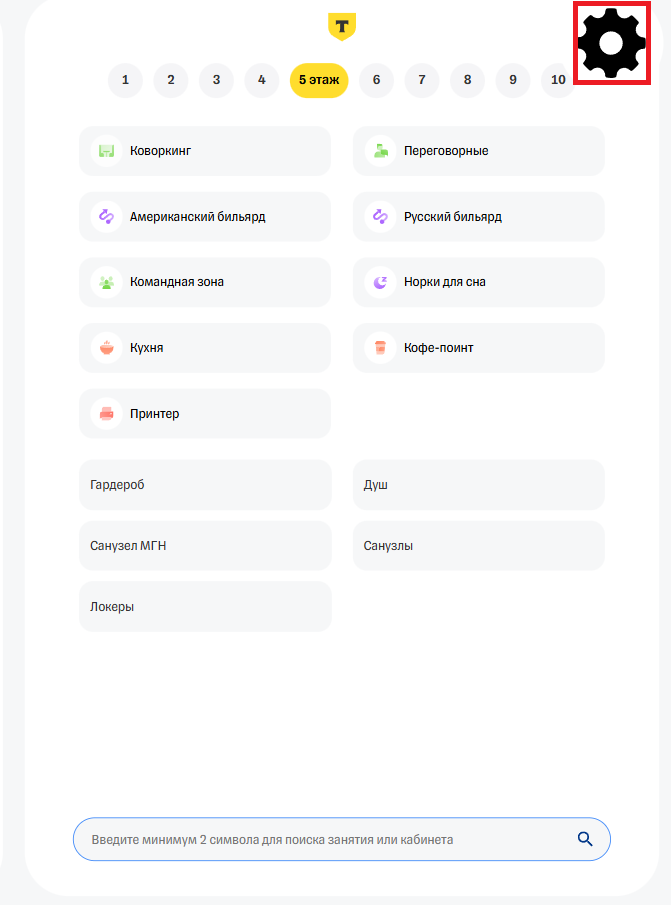671x905 pixels.
Task: Click the Кухня bowl icon
Action: [105, 348]
